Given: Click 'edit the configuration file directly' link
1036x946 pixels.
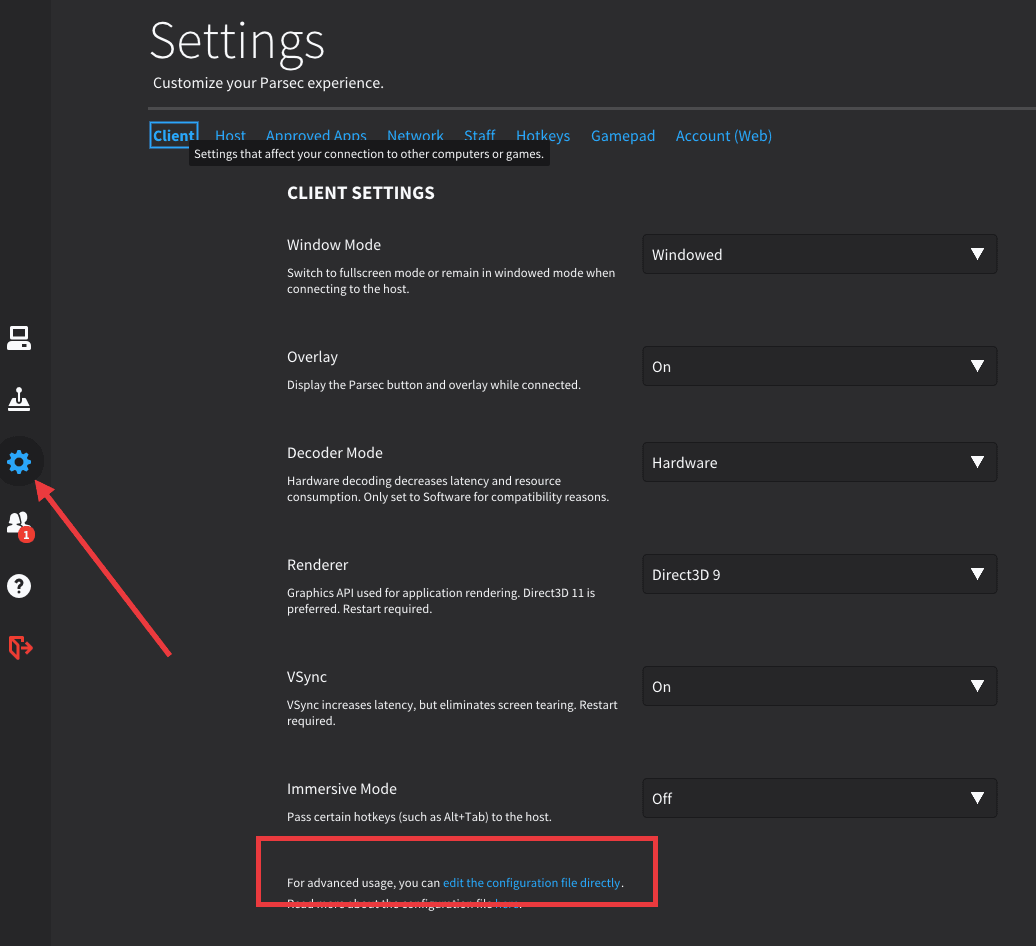Looking at the screenshot, I should click(x=531, y=883).
